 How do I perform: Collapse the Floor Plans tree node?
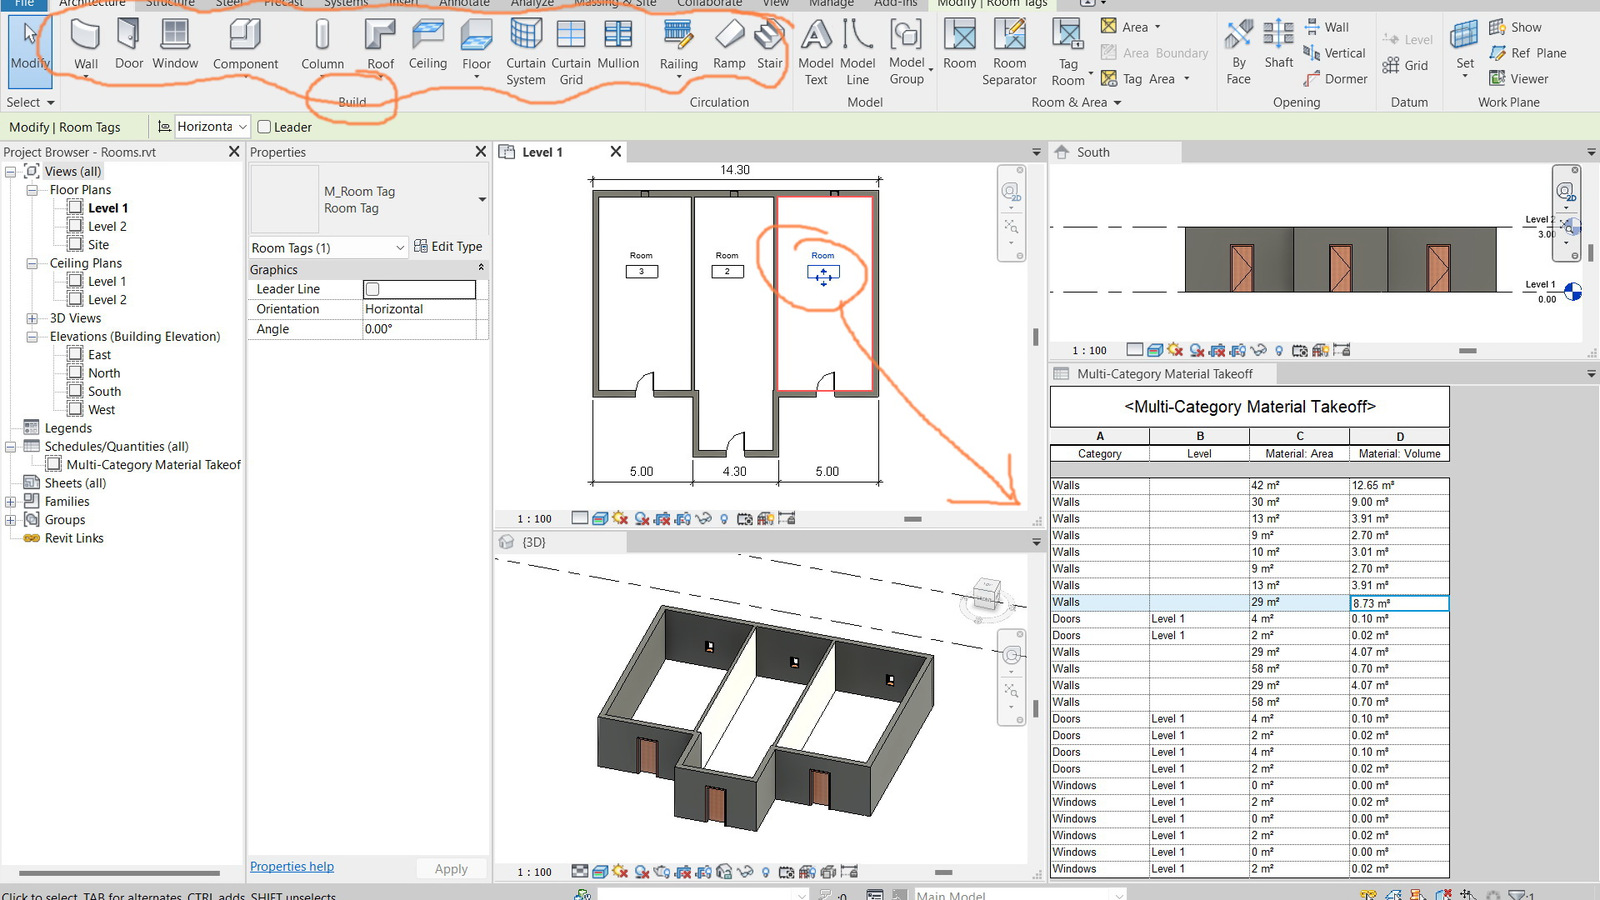point(32,190)
